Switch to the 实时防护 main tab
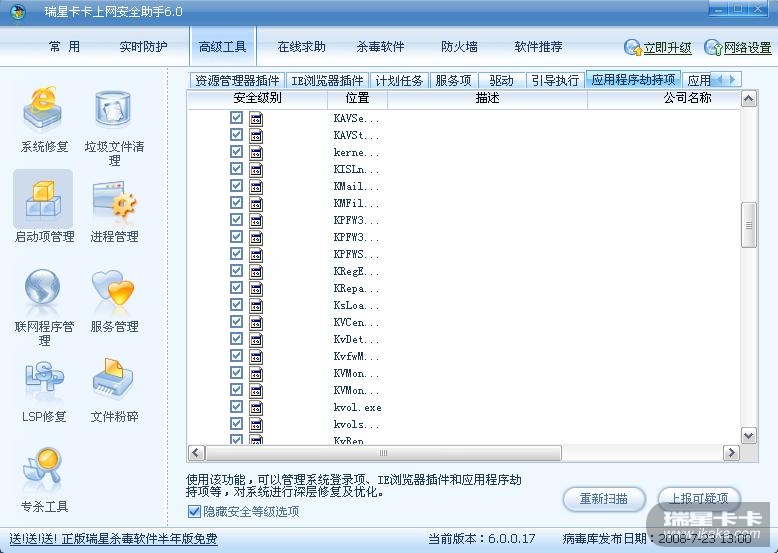 (143, 47)
